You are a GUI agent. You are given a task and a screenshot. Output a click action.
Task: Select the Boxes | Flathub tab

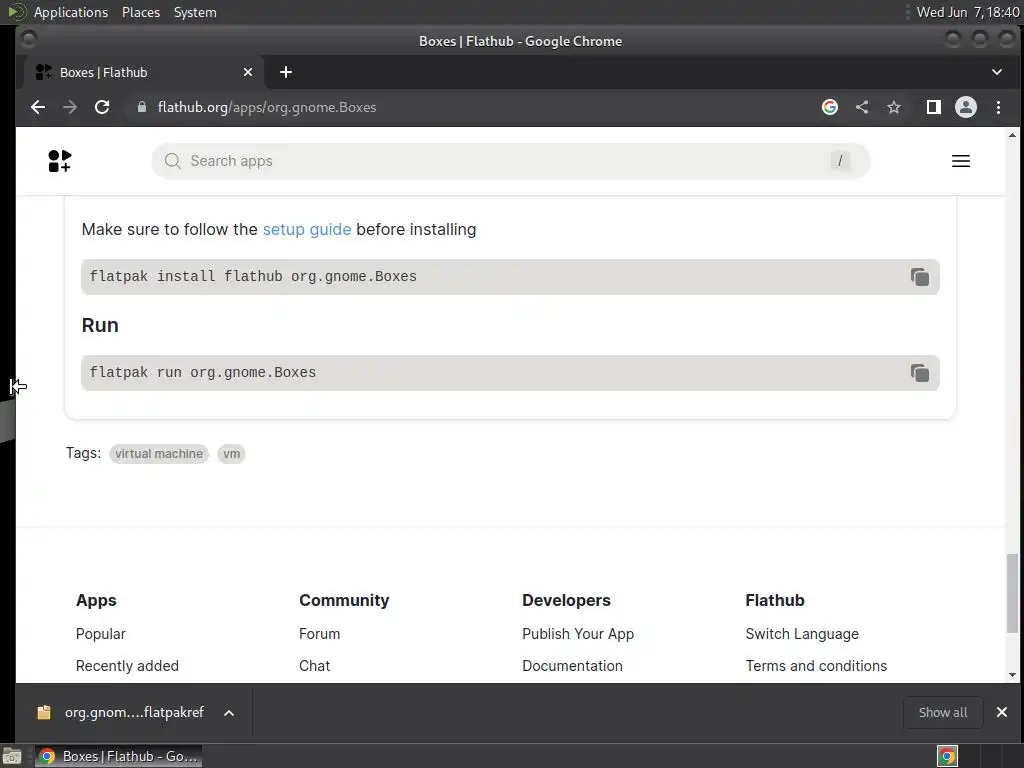pos(144,72)
